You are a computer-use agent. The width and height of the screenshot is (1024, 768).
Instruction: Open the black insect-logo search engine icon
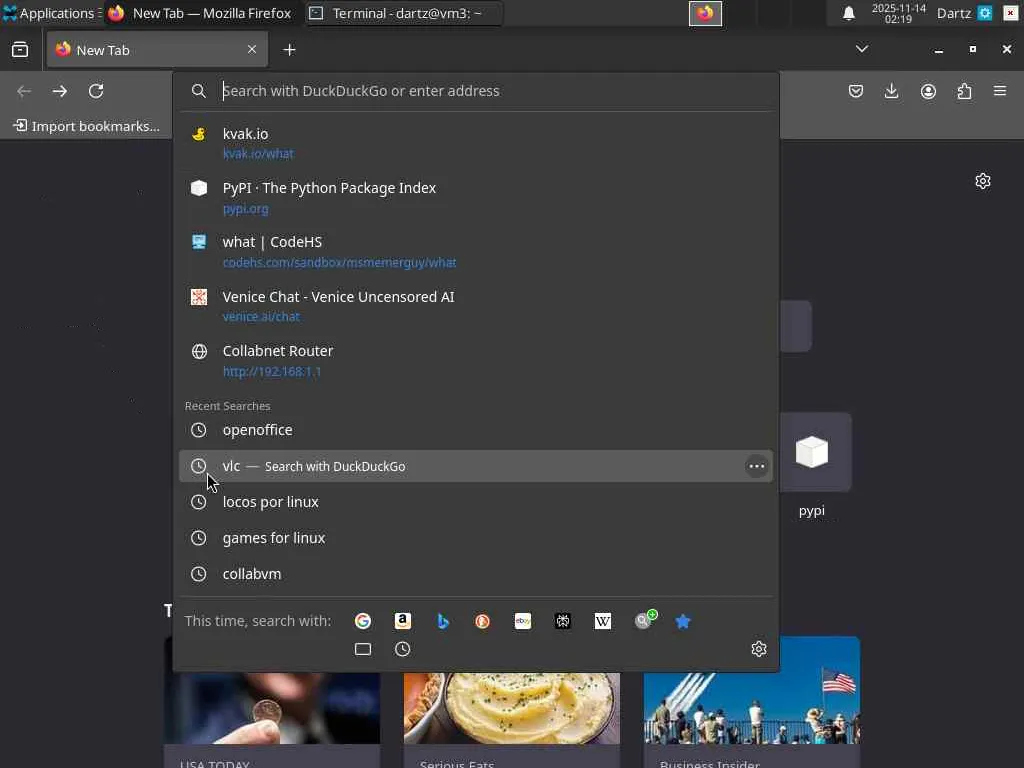click(563, 621)
